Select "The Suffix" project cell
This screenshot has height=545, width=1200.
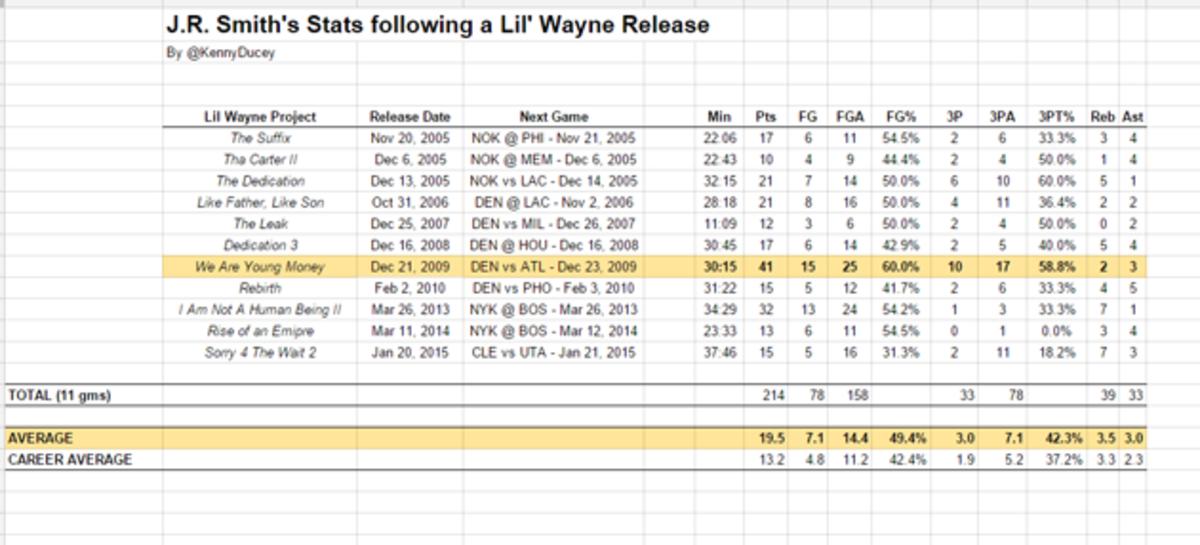point(260,138)
